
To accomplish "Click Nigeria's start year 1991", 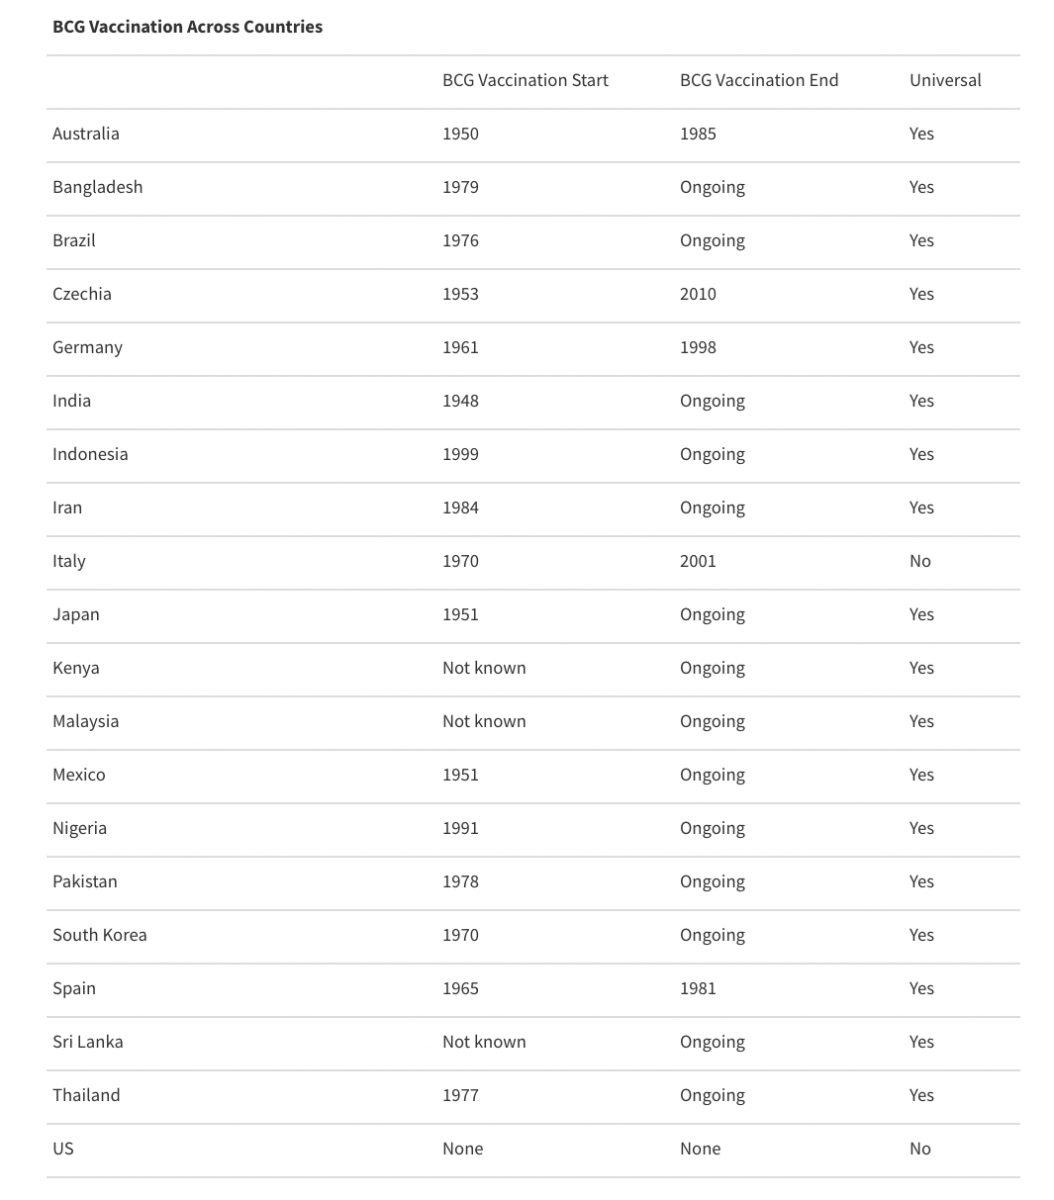I will [x=460, y=828].
